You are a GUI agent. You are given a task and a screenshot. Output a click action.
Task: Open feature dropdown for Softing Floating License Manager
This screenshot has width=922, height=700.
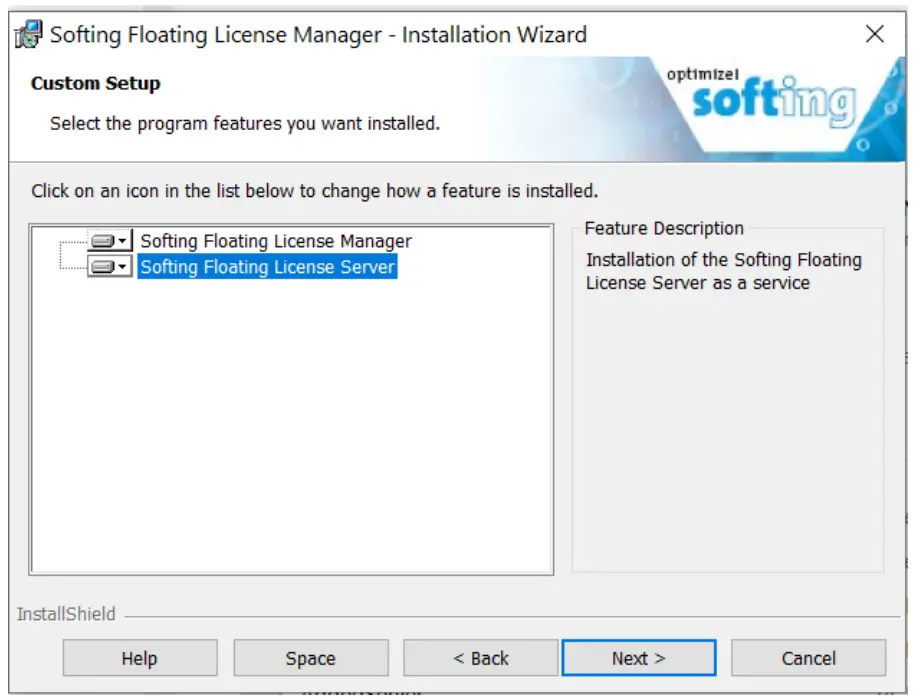coord(110,241)
